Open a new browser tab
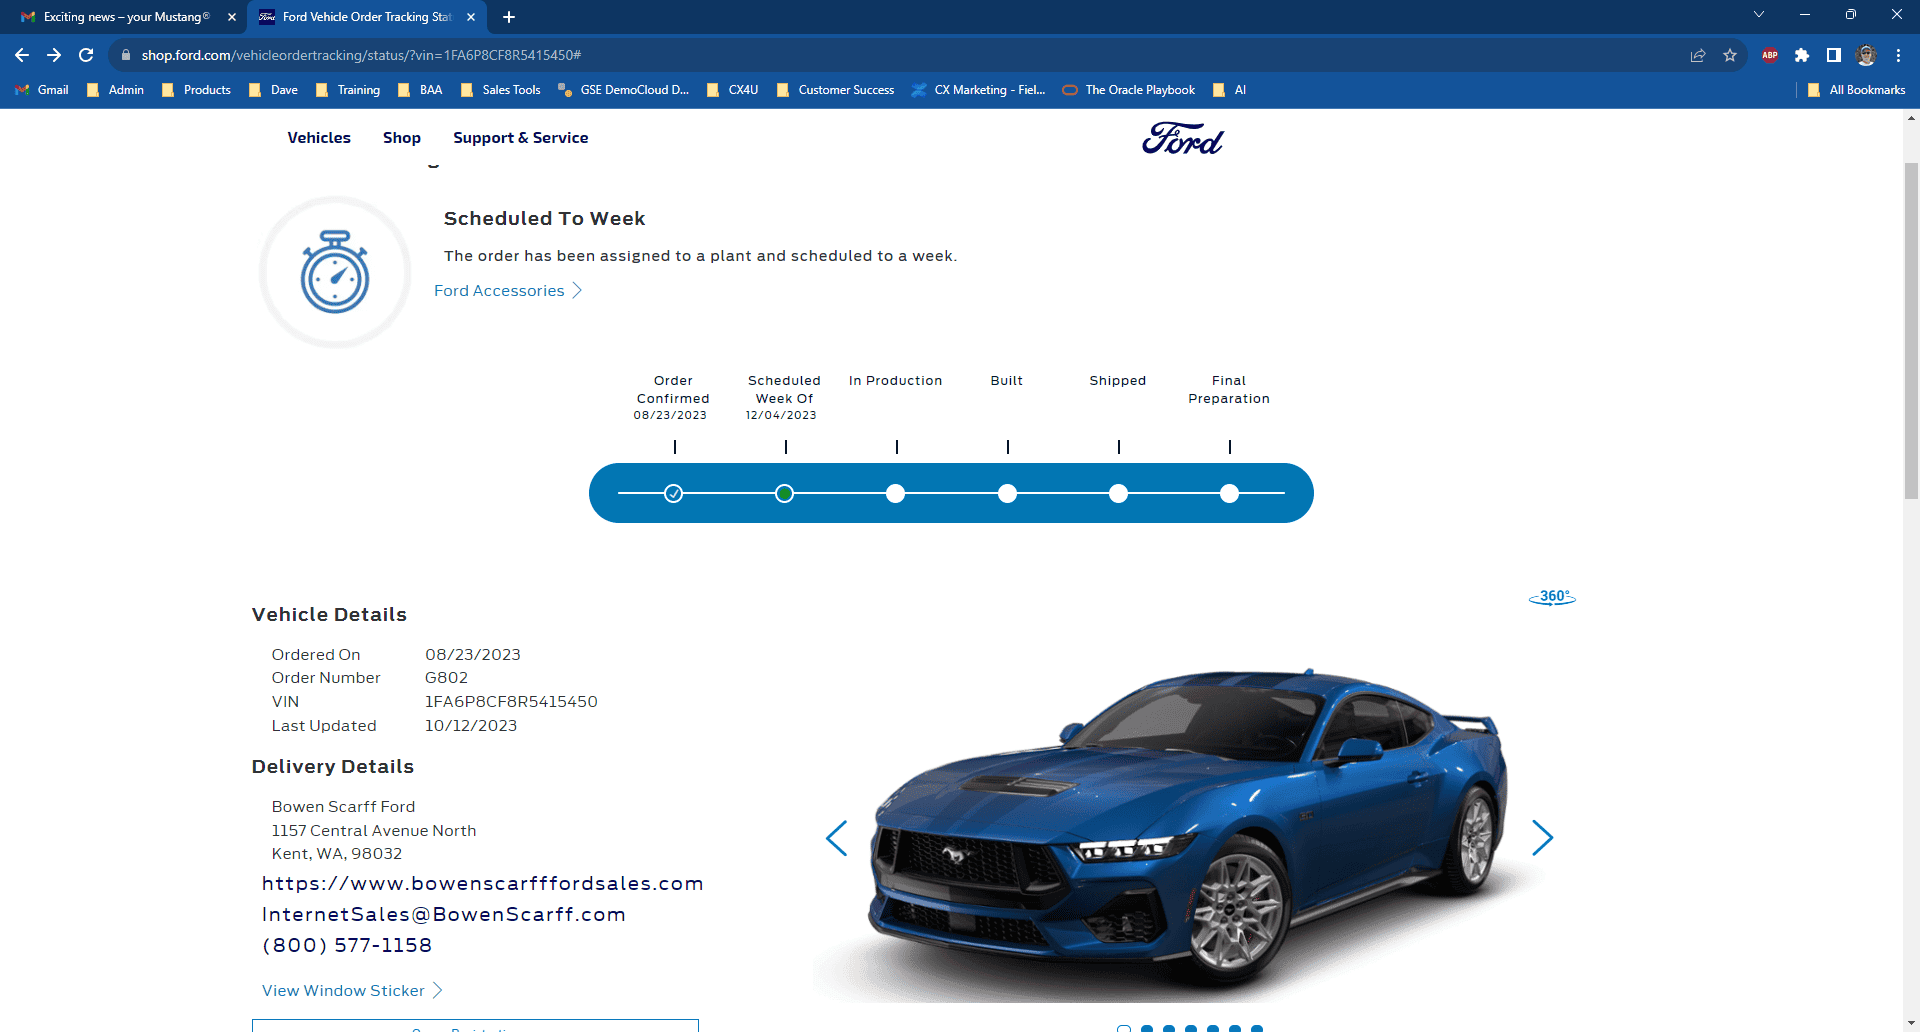The image size is (1920, 1032). point(509,17)
